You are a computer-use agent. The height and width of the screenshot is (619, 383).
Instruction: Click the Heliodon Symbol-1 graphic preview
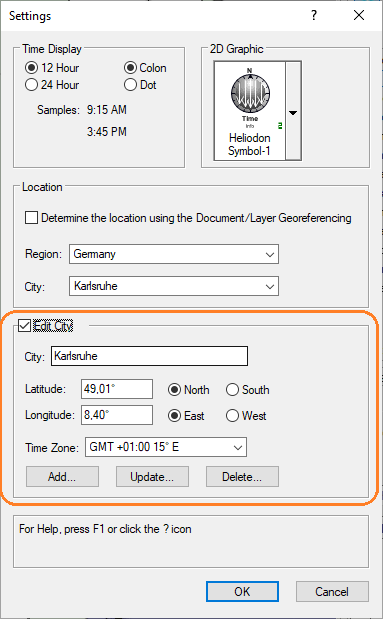[x=250, y=111]
